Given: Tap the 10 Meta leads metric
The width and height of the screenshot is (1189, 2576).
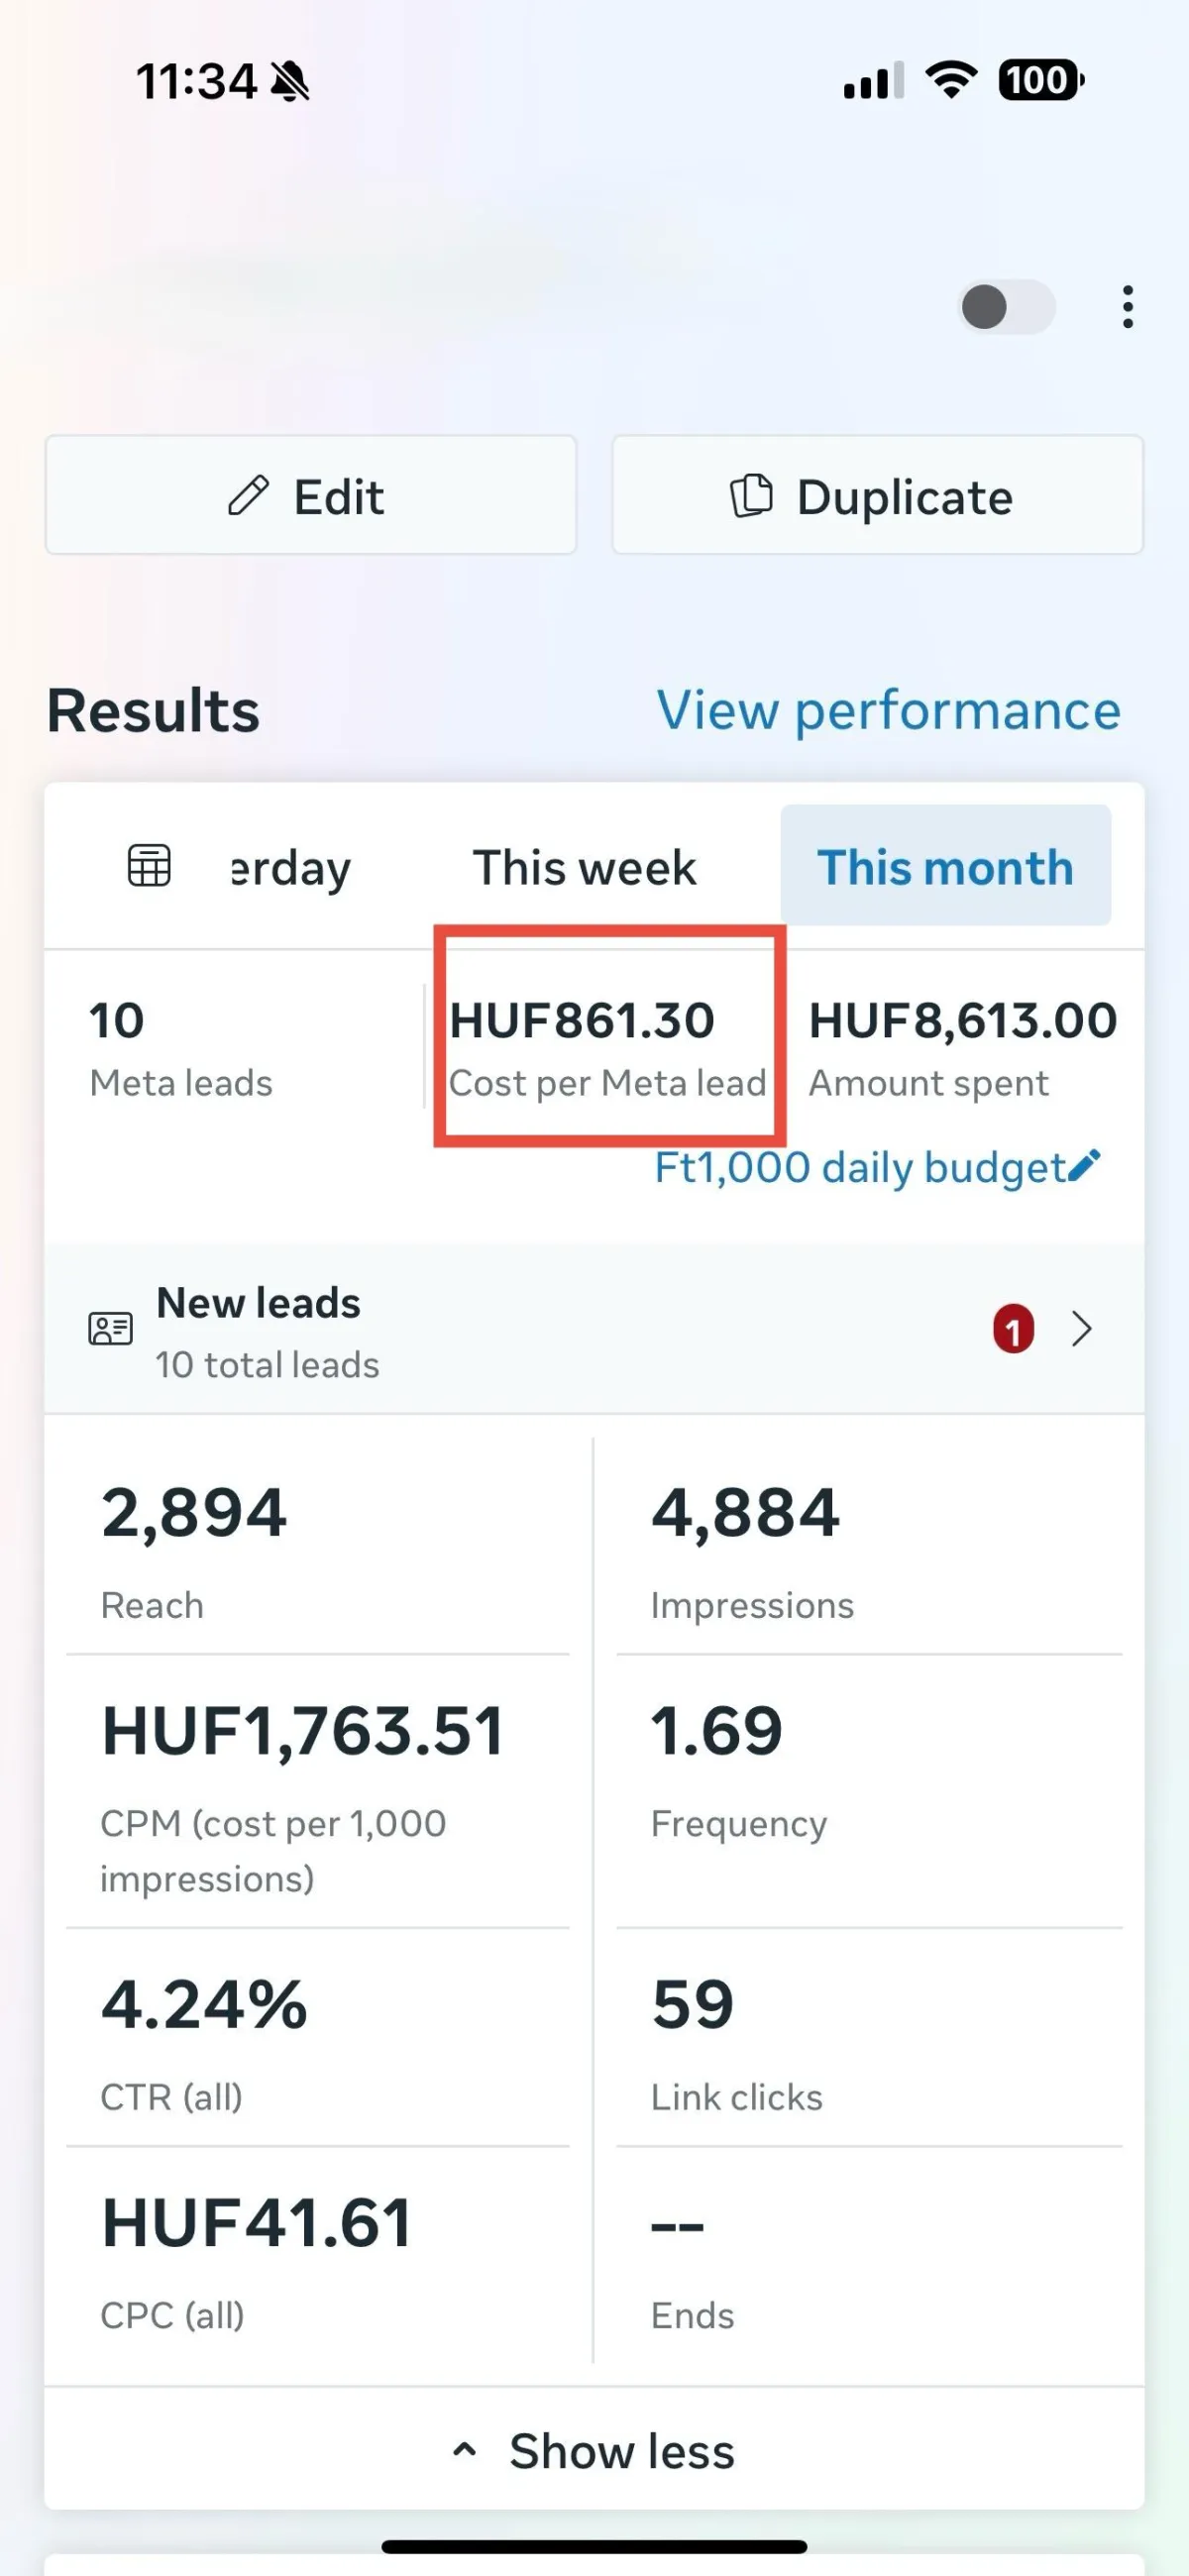Looking at the screenshot, I should click(x=181, y=1048).
